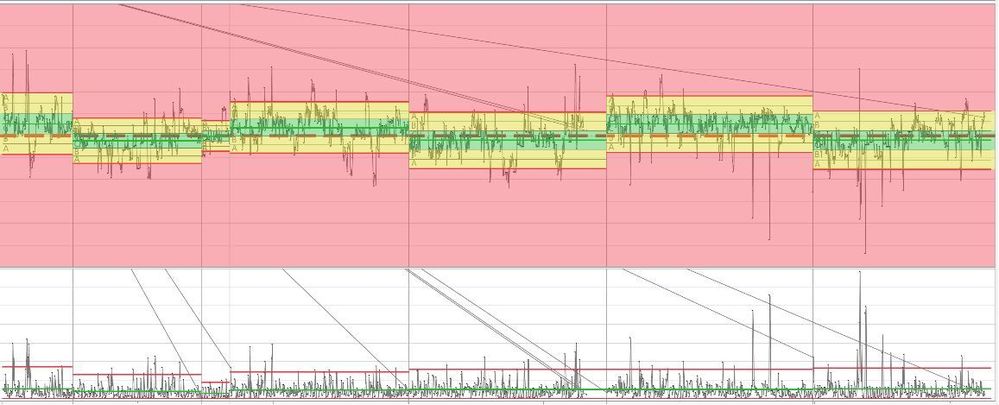This screenshot has width=999, height=405.
Task: Select the tallest upward spike in upper chart's last stage
Action: coord(859,102)
